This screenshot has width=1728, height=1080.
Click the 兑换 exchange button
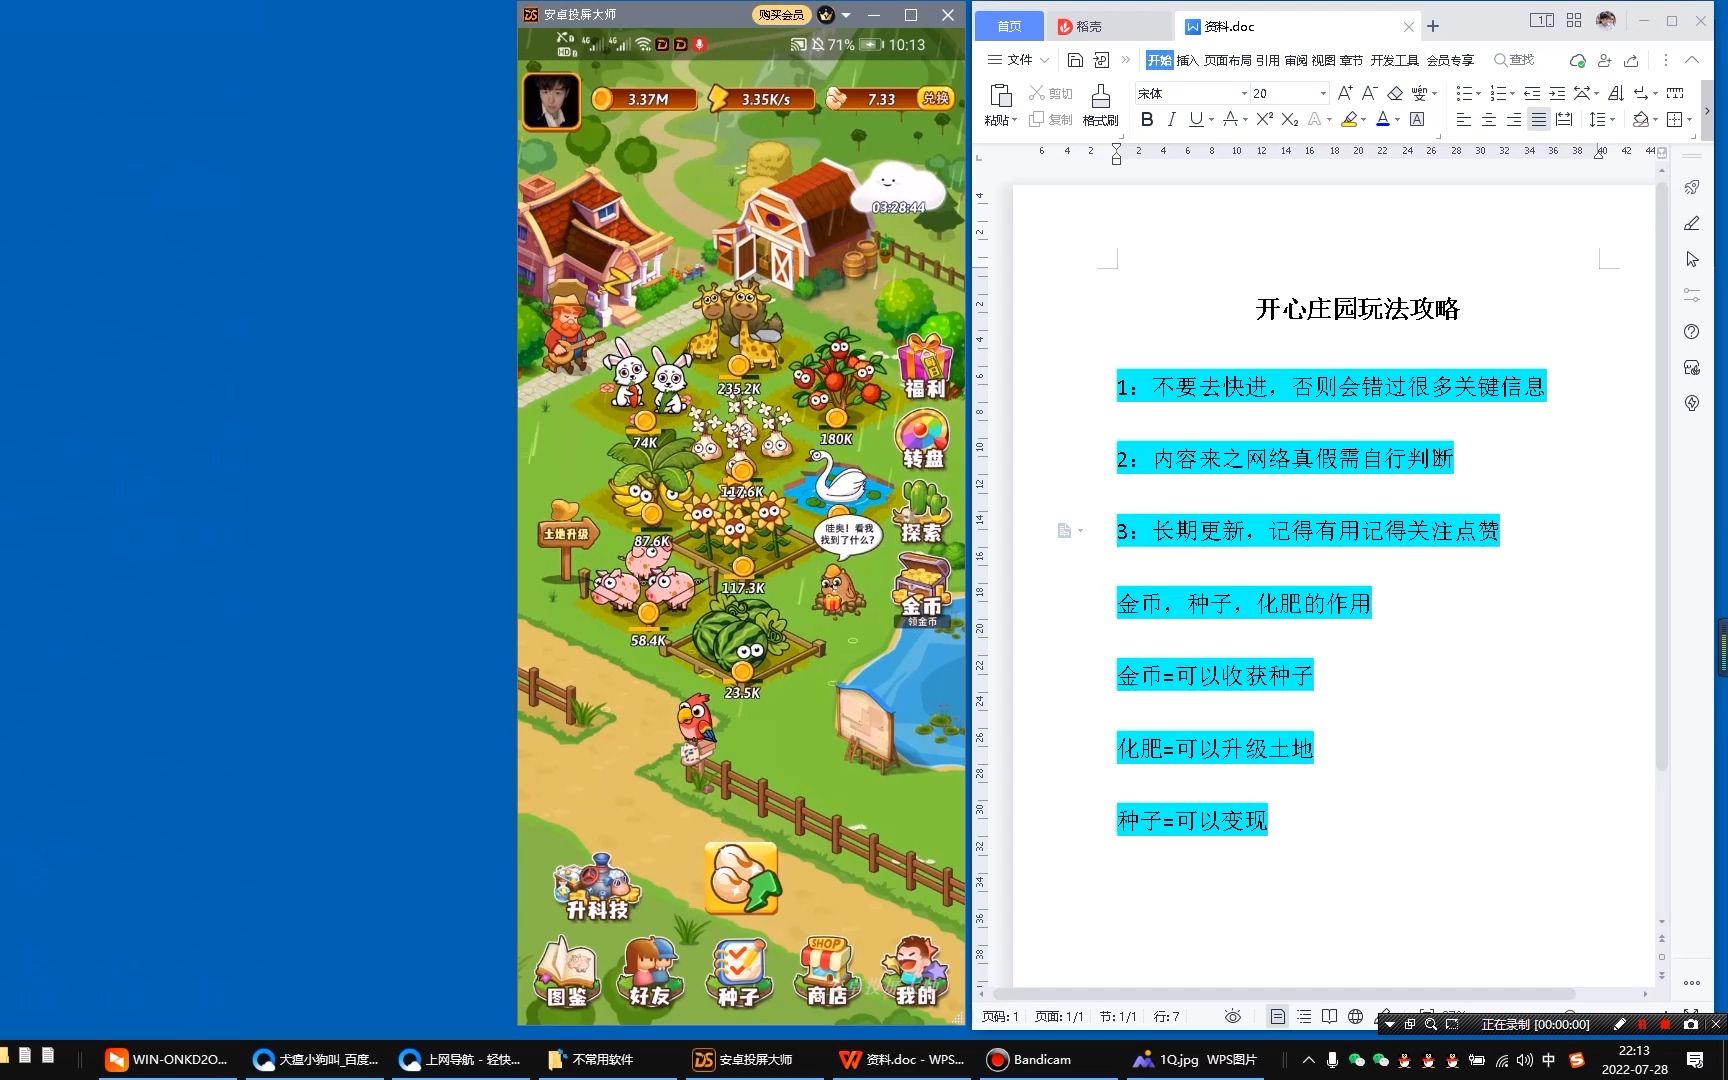[x=936, y=98]
